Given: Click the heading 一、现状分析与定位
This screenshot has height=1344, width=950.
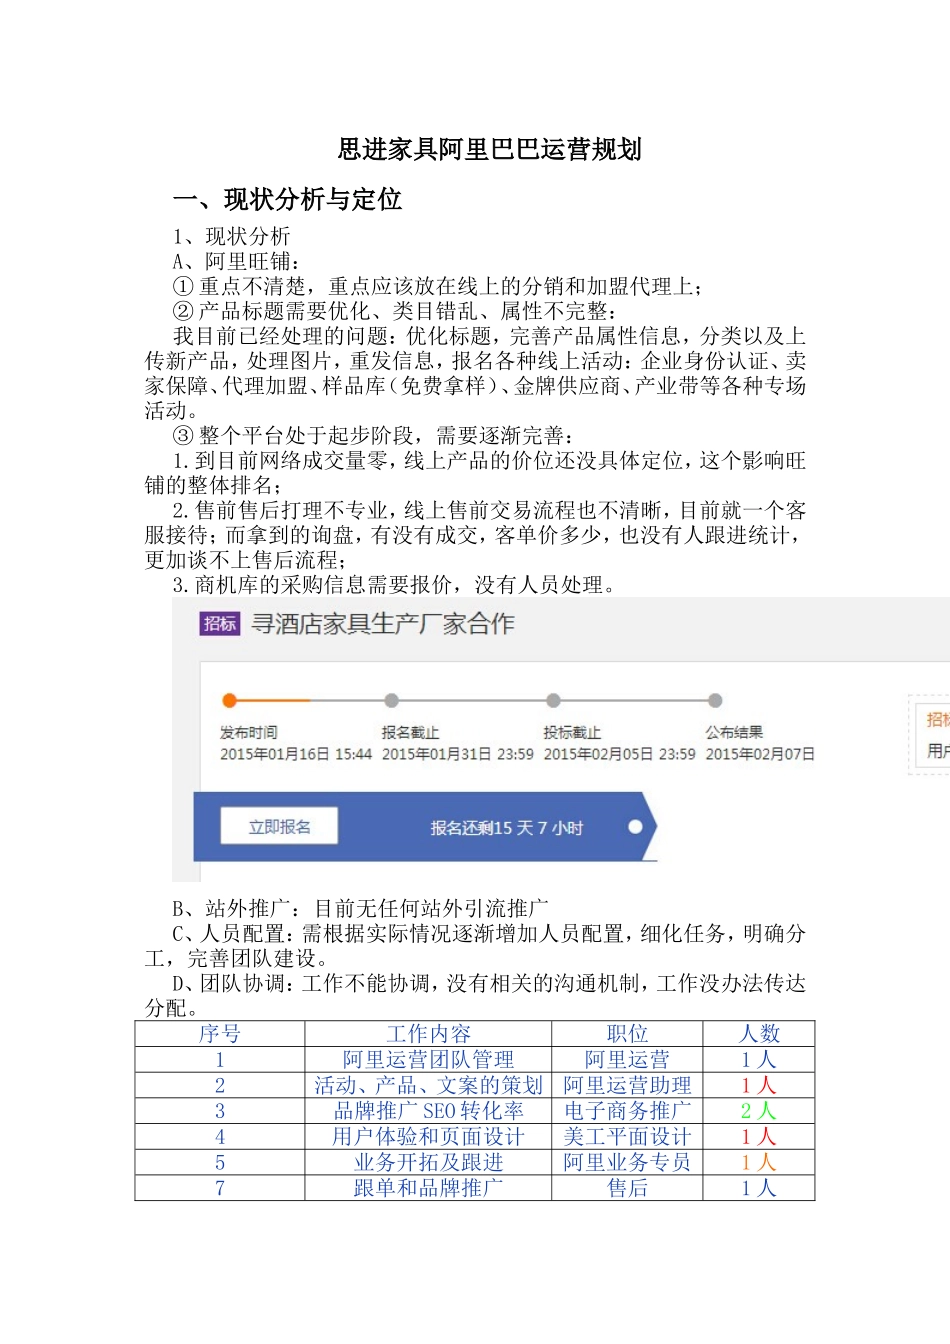Looking at the screenshot, I should point(288,200).
